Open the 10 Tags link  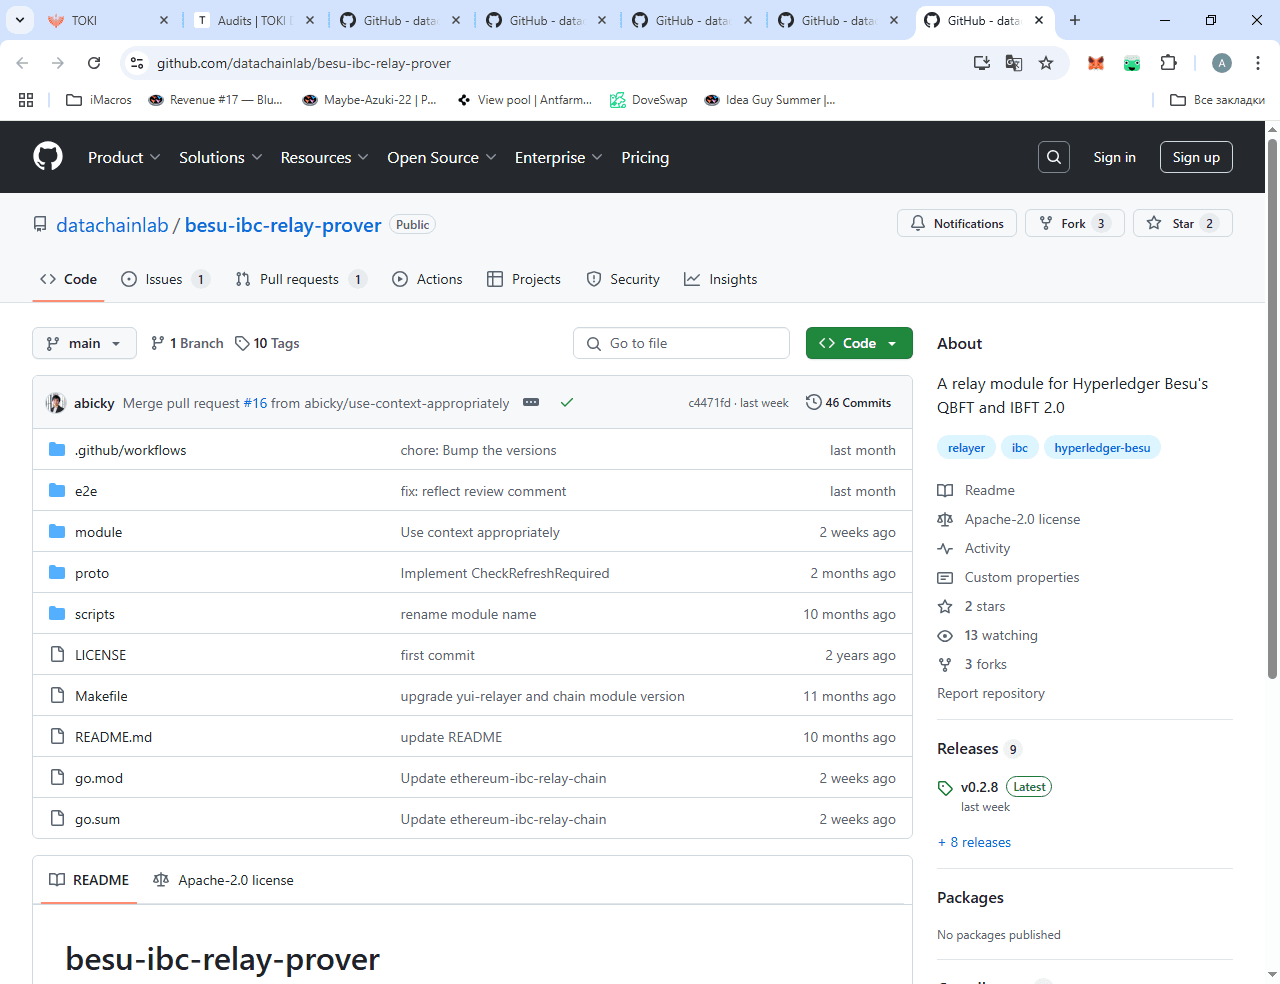(x=267, y=343)
